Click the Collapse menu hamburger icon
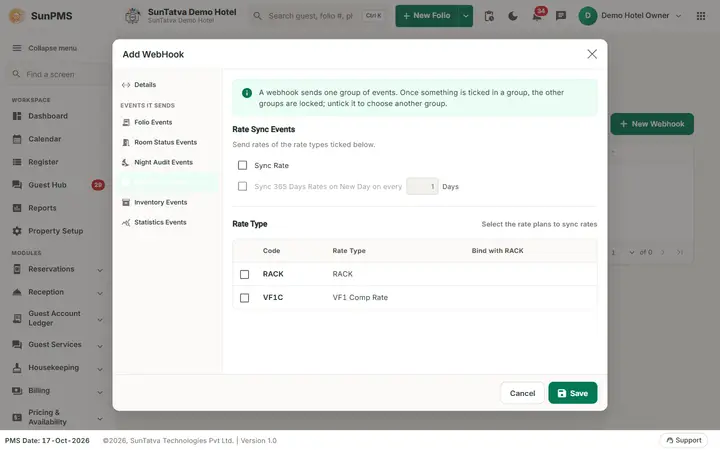Image resolution: width=720 pixels, height=450 pixels. [x=17, y=48]
